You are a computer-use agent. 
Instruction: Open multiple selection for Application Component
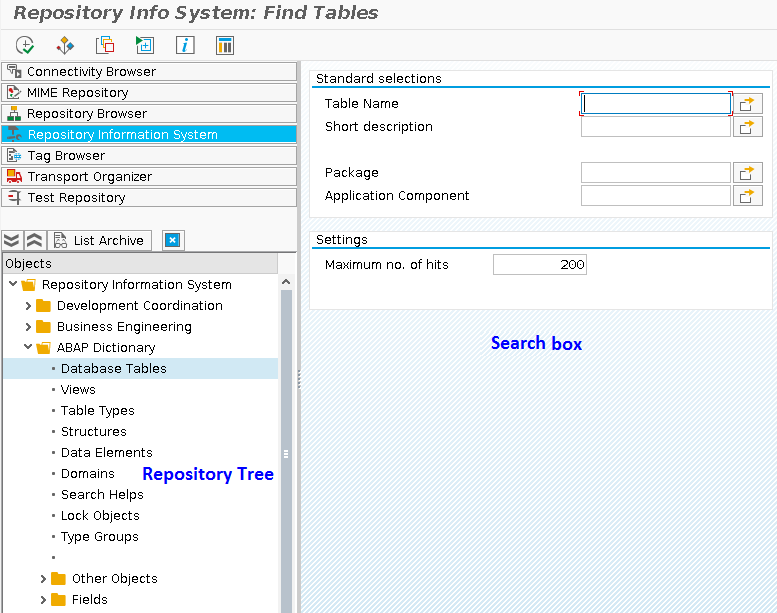[x=747, y=196]
